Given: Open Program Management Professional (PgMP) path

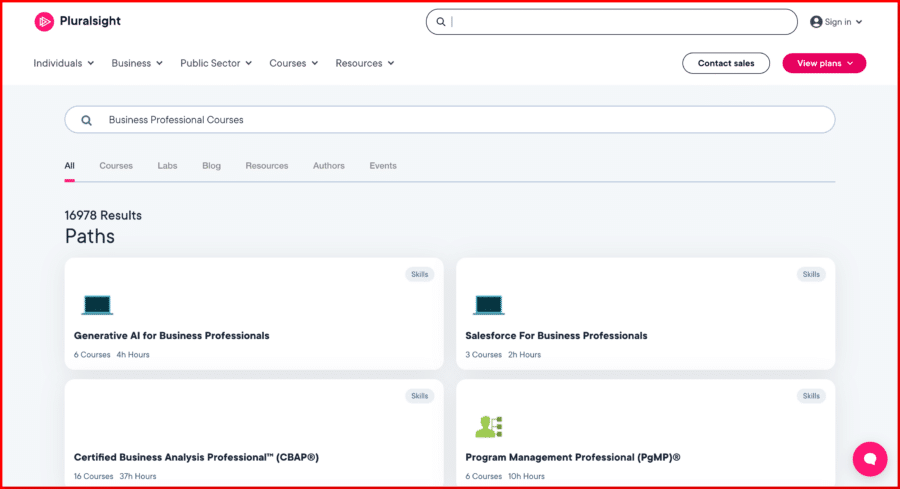Looking at the screenshot, I should (573, 457).
